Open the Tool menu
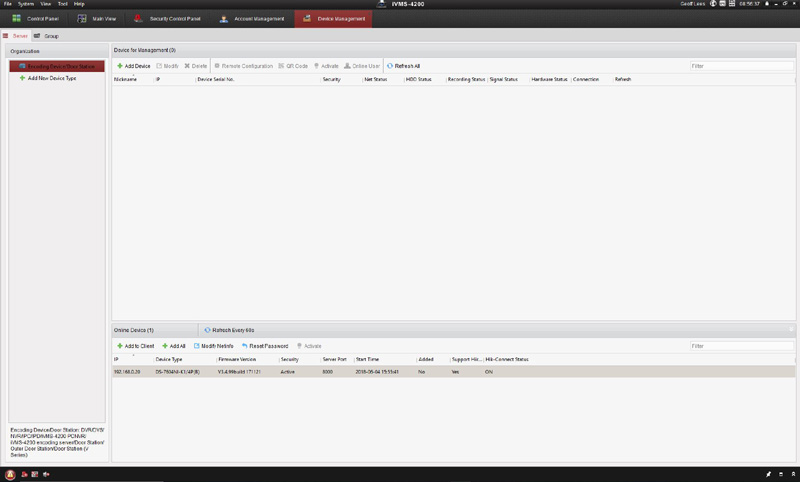 coord(62,4)
